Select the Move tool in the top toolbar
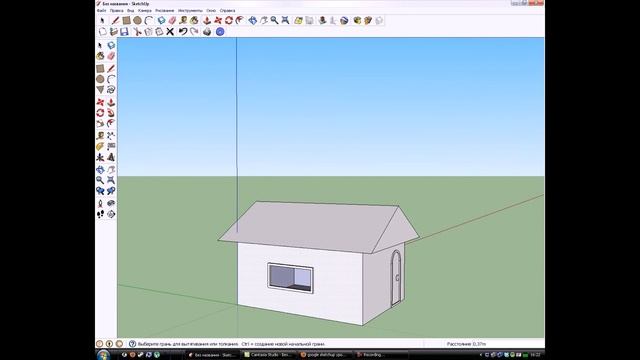Viewport: 640px width, 360px height. coord(218,20)
